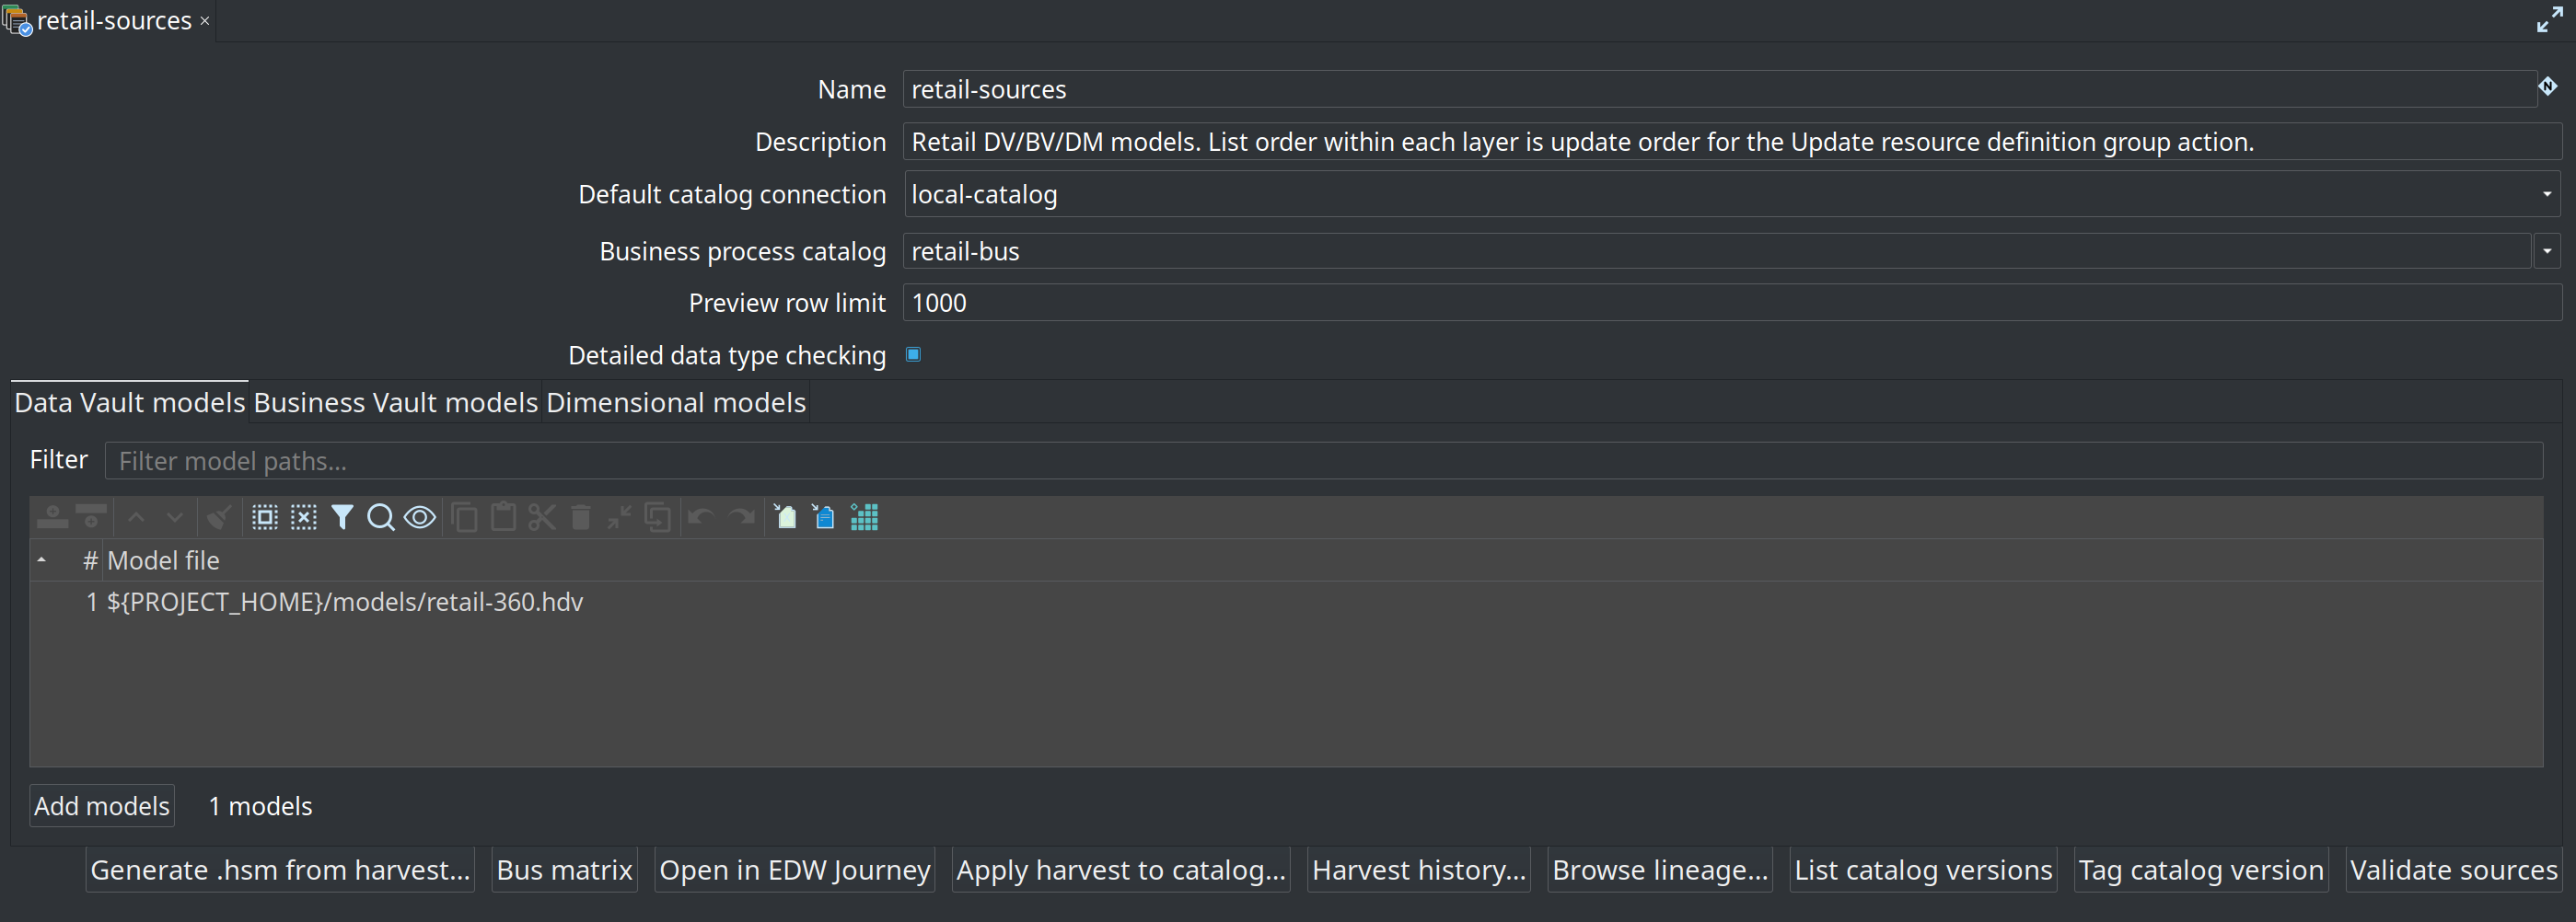
Task: Click Apply harvest to catalog button
Action: point(1121,870)
